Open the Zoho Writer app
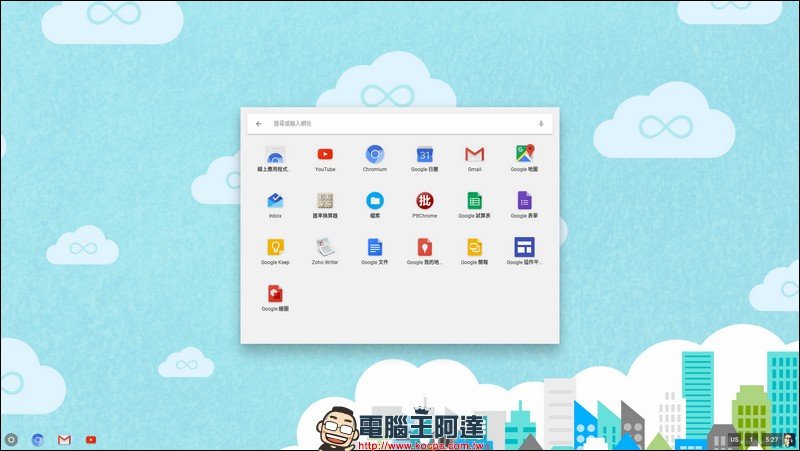 325,247
